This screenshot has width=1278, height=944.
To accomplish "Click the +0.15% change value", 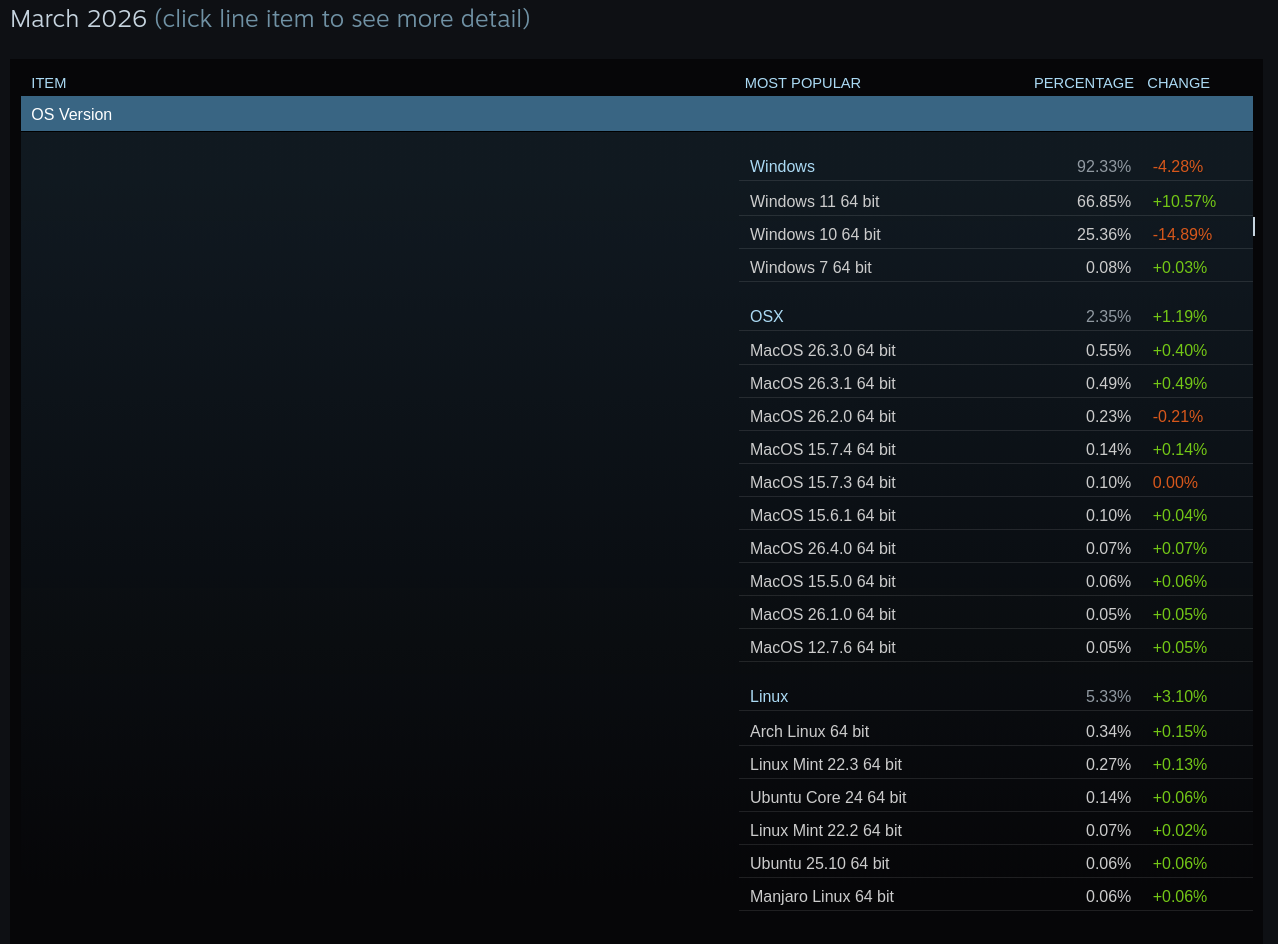I will [x=1180, y=731].
